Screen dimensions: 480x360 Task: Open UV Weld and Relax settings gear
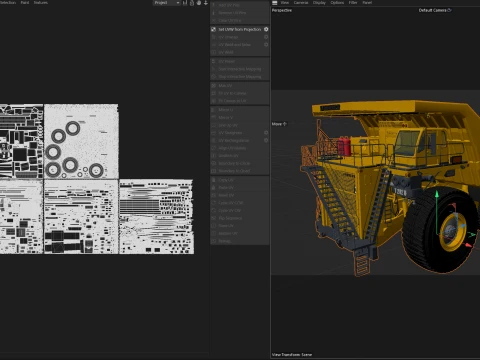266,45
